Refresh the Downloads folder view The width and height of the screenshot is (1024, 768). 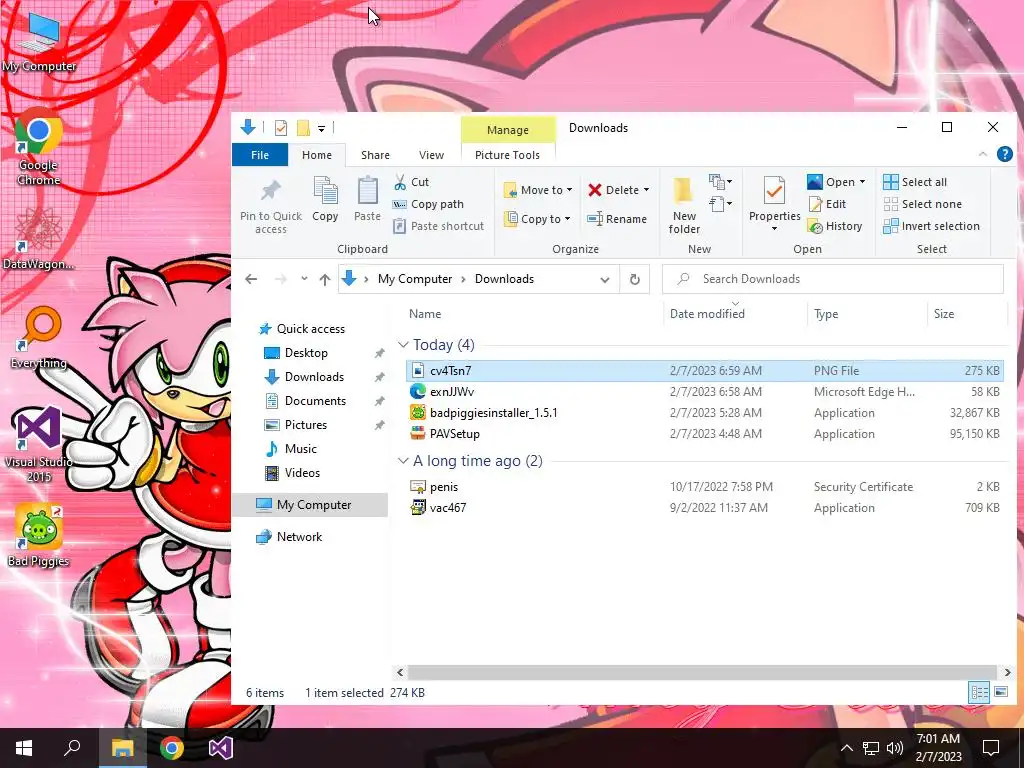(x=634, y=280)
